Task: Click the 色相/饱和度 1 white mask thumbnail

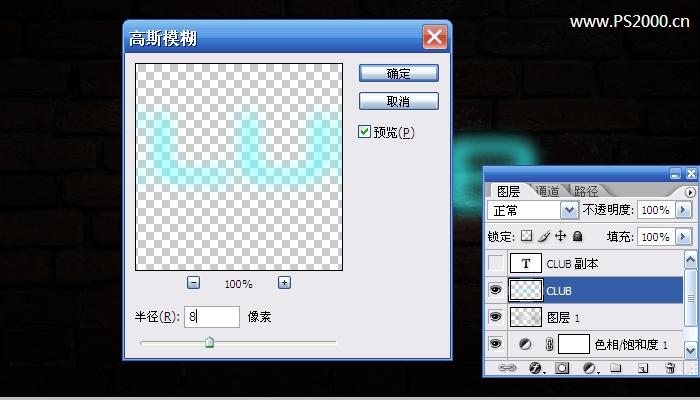Action: coord(574,344)
